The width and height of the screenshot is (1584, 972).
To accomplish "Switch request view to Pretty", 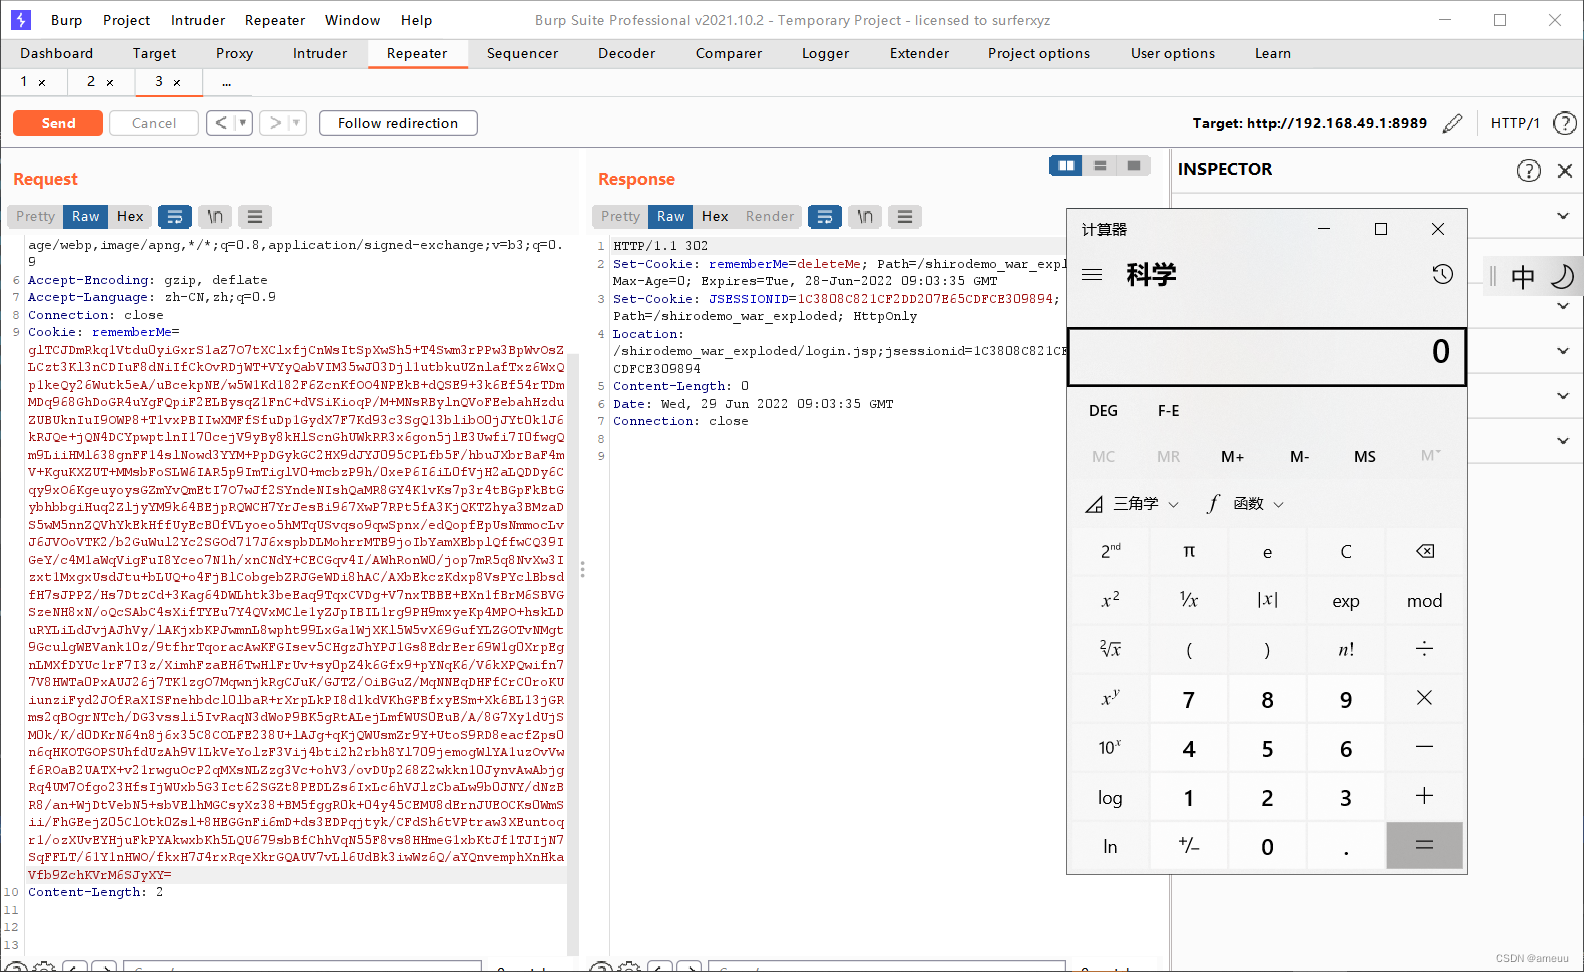I will 35,216.
